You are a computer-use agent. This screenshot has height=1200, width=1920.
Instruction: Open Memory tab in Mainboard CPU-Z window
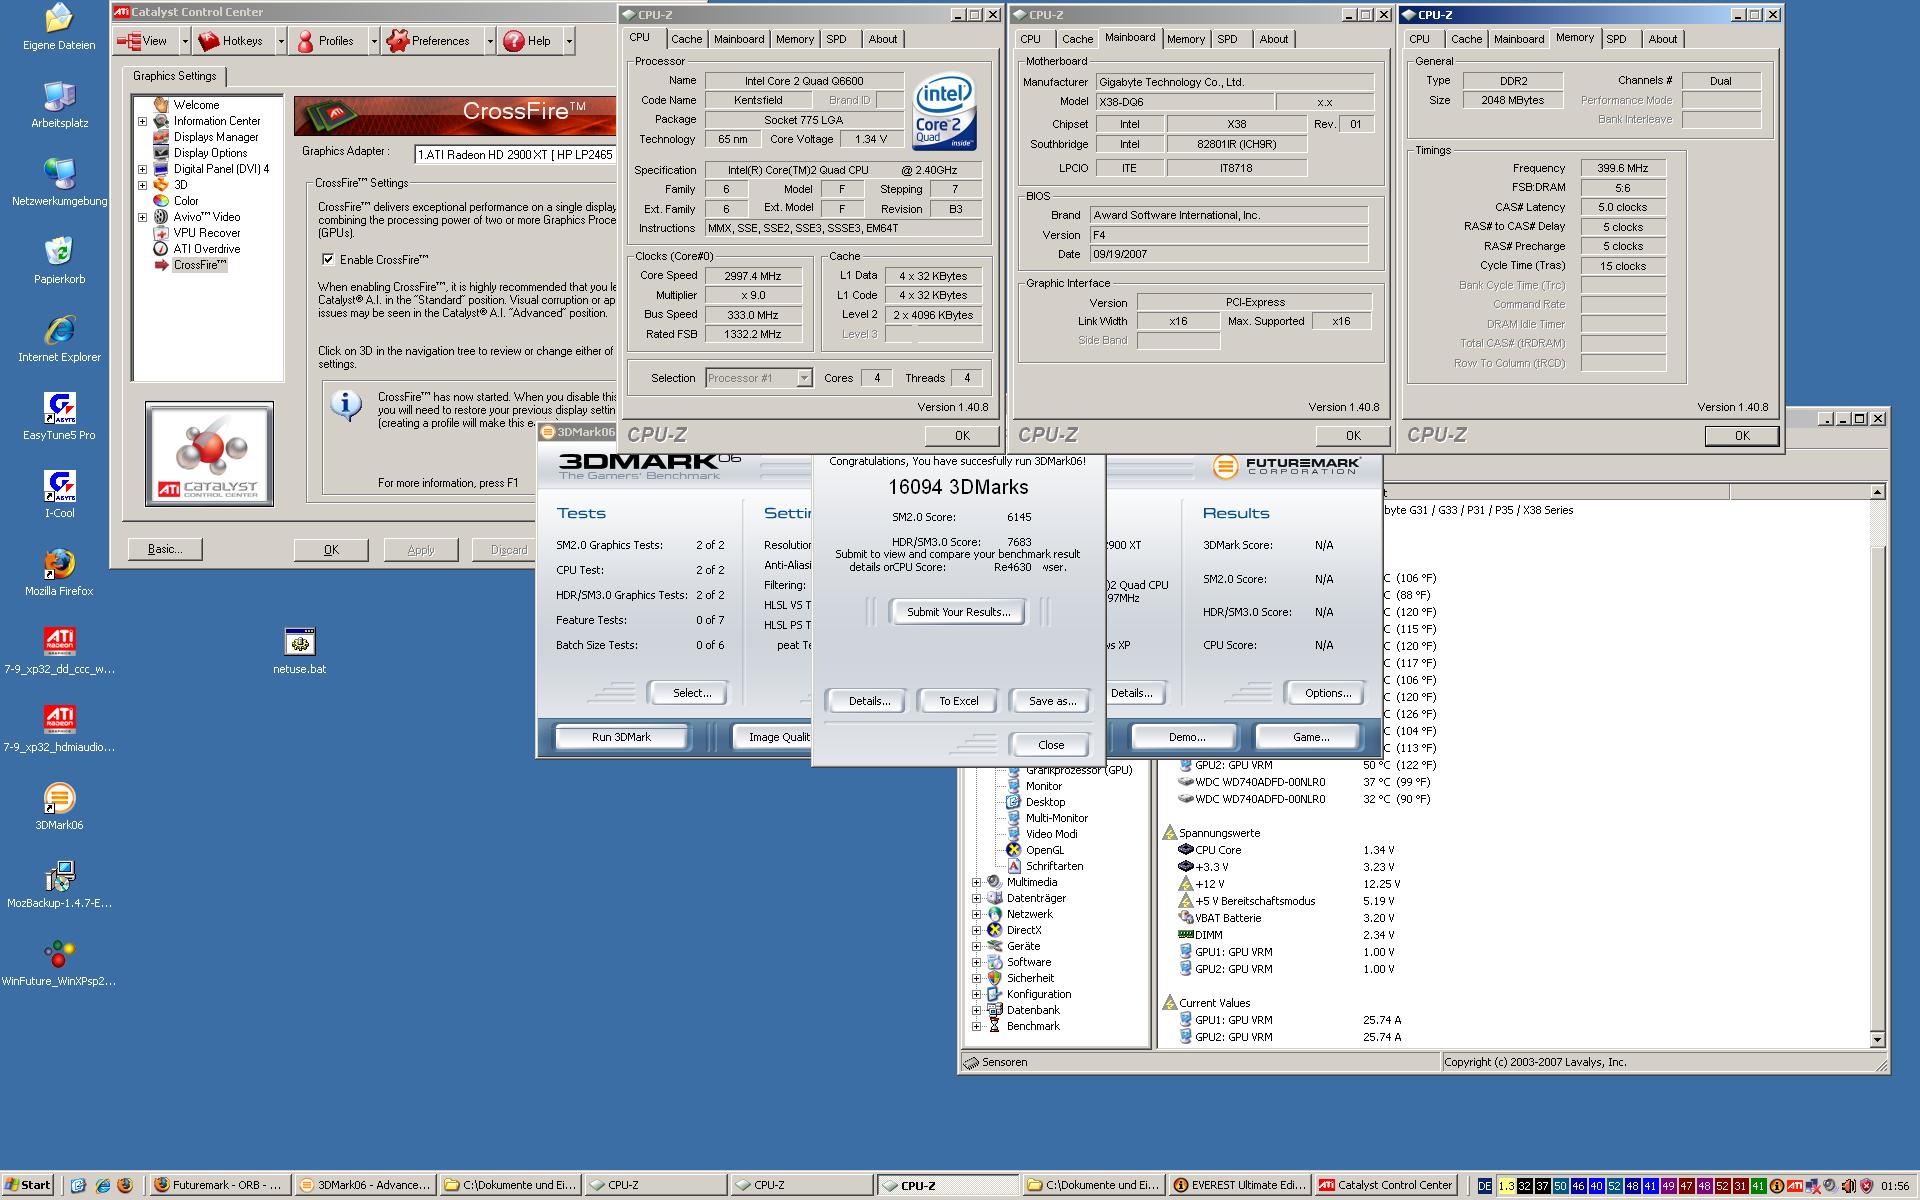coord(1185,39)
